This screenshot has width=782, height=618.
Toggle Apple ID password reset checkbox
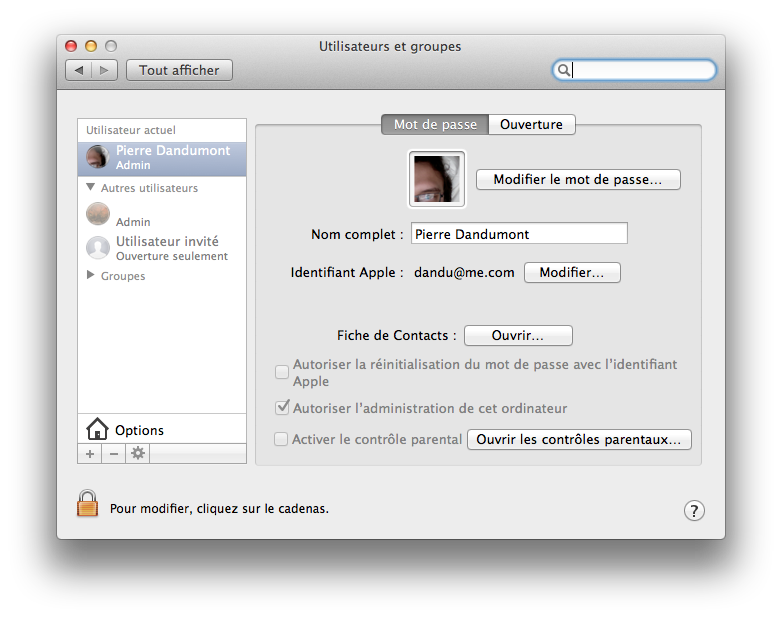click(282, 372)
